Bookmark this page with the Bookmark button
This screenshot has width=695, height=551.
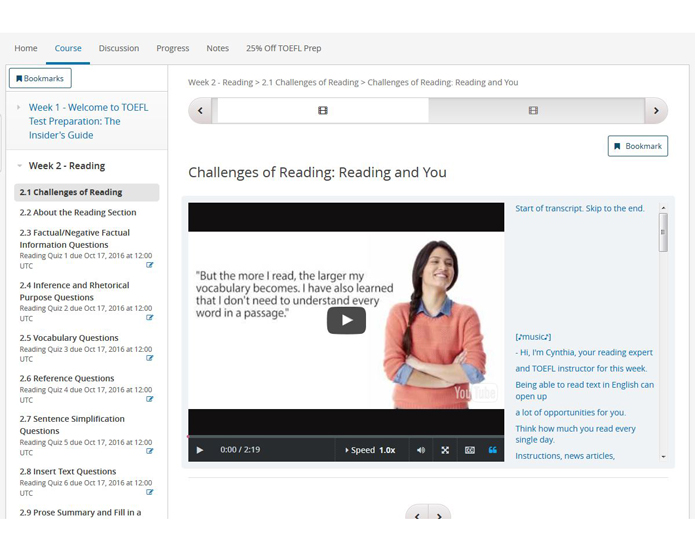(637, 146)
